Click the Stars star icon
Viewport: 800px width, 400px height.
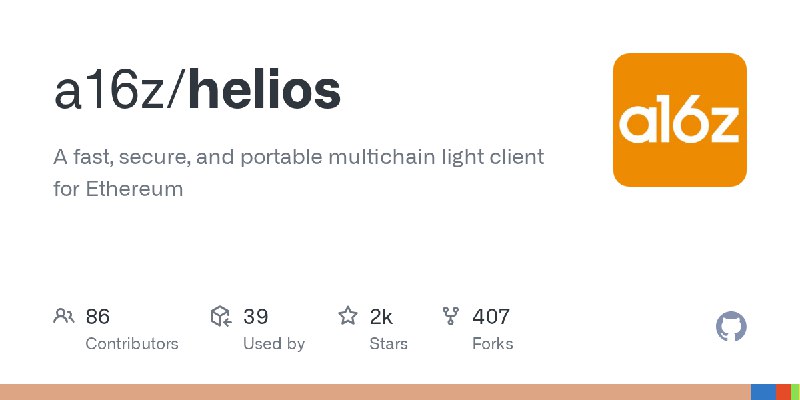coord(348,317)
